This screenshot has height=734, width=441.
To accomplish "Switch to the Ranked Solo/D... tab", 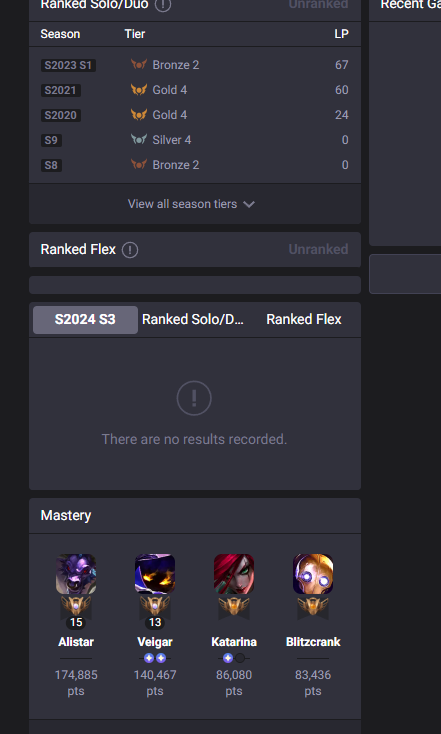I will click(192, 319).
